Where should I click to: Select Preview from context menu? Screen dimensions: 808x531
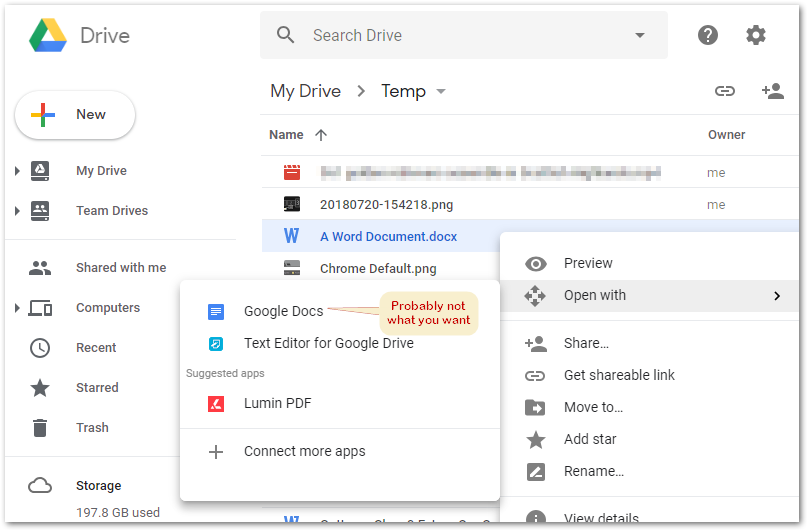pos(649,264)
